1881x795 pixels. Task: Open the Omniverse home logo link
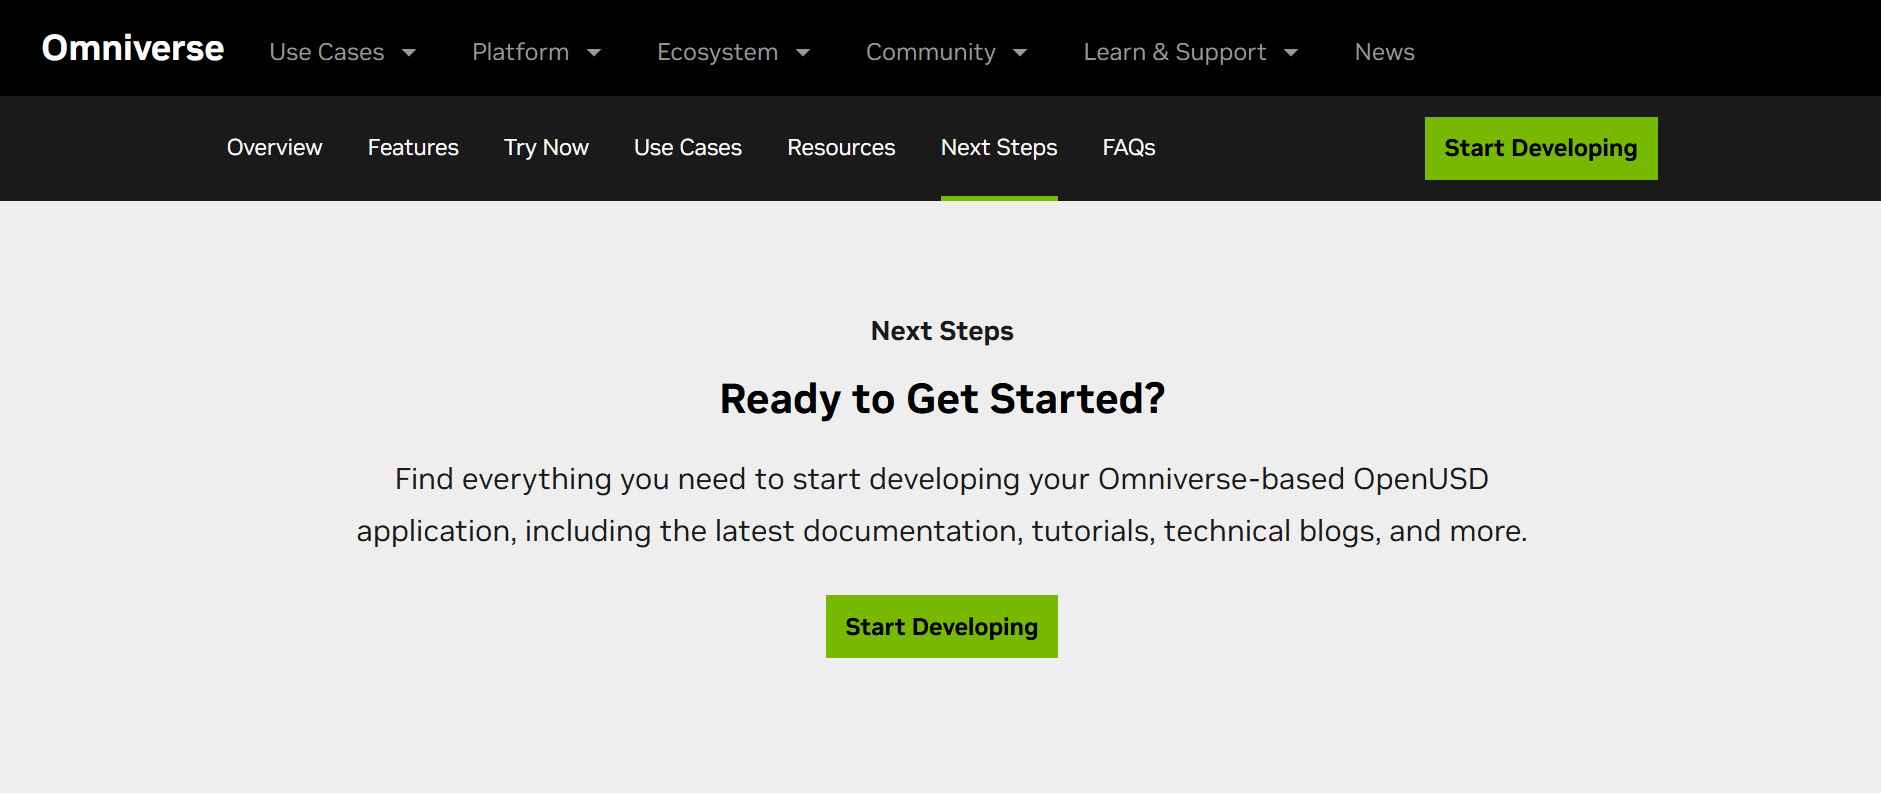[x=133, y=48]
